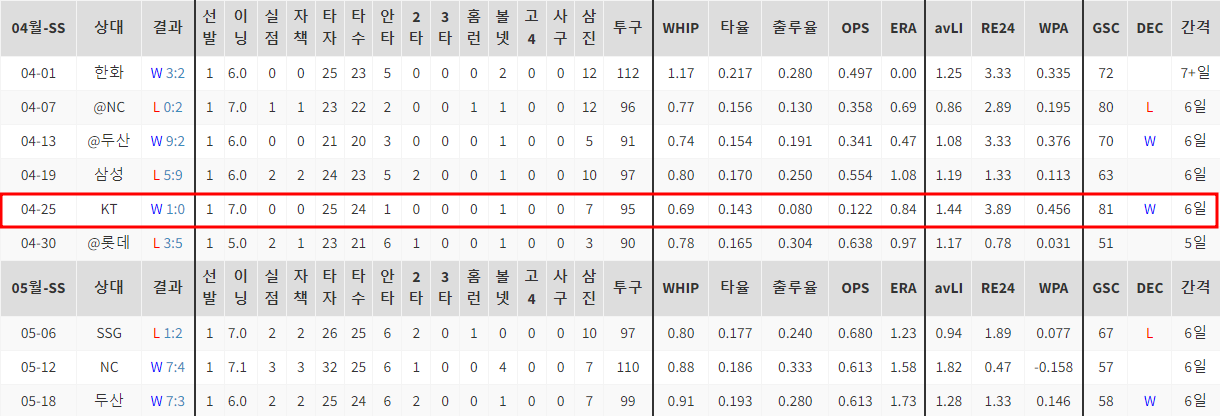Open the L 5:9 result against 삼성
The width and height of the screenshot is (1220, 416).
coord(167,175)
